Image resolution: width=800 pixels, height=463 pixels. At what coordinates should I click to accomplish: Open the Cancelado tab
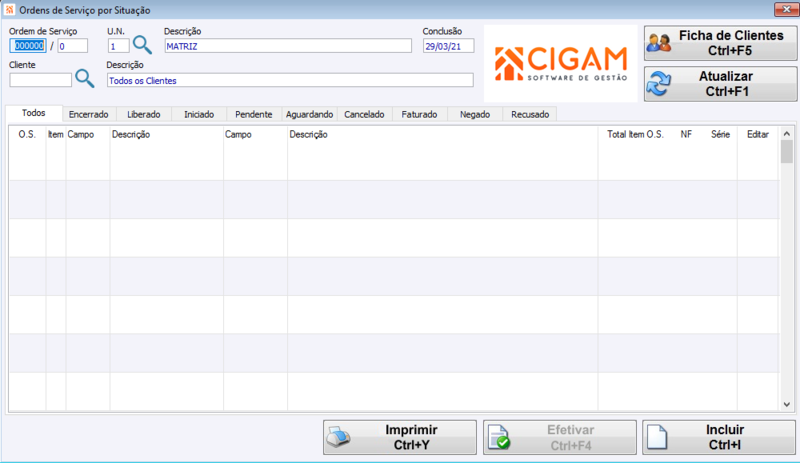[364, 114]
